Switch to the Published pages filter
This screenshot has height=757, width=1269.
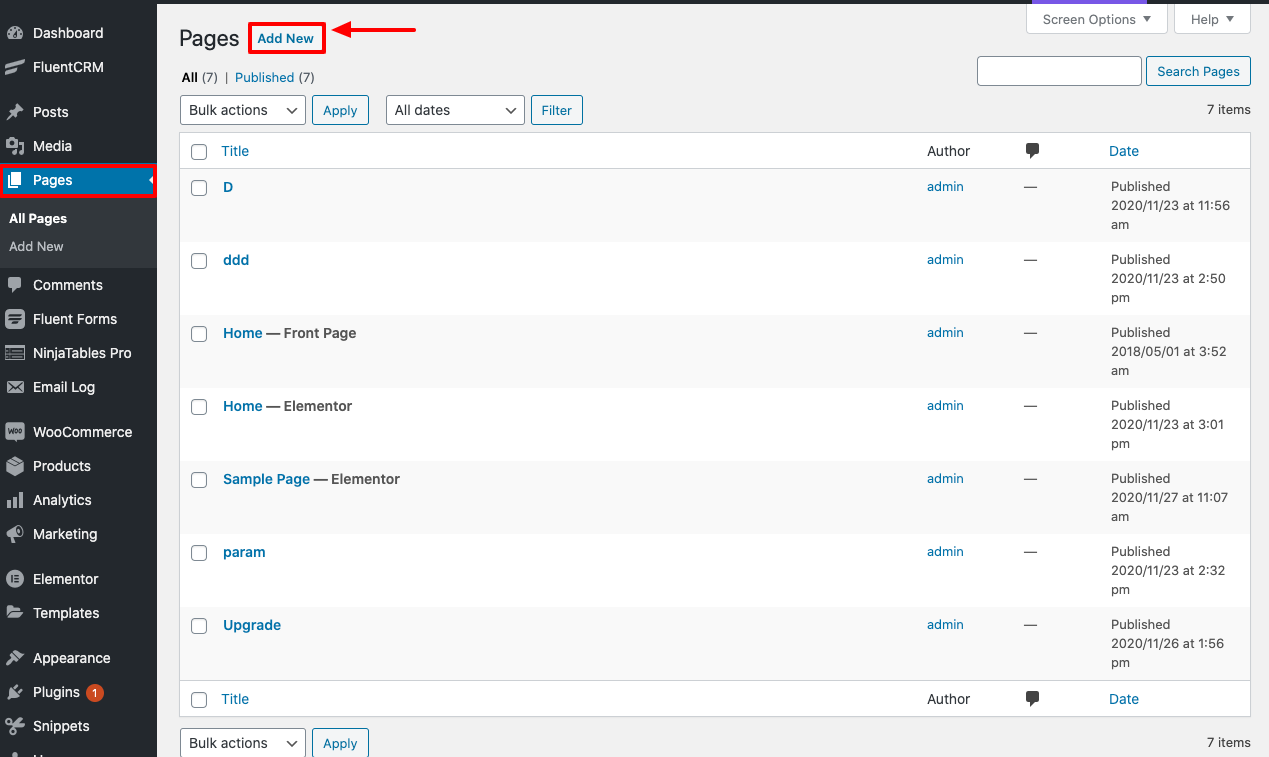(264, 77)
